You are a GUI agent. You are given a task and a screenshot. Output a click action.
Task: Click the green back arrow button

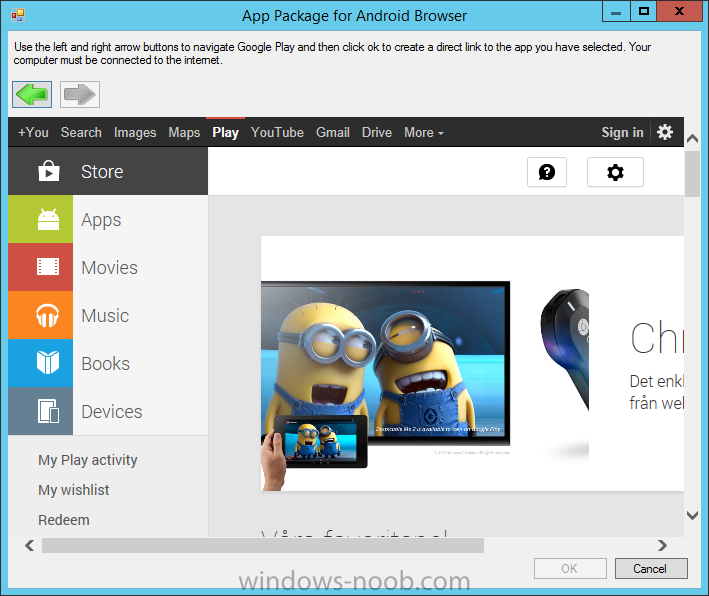[32, 95]
